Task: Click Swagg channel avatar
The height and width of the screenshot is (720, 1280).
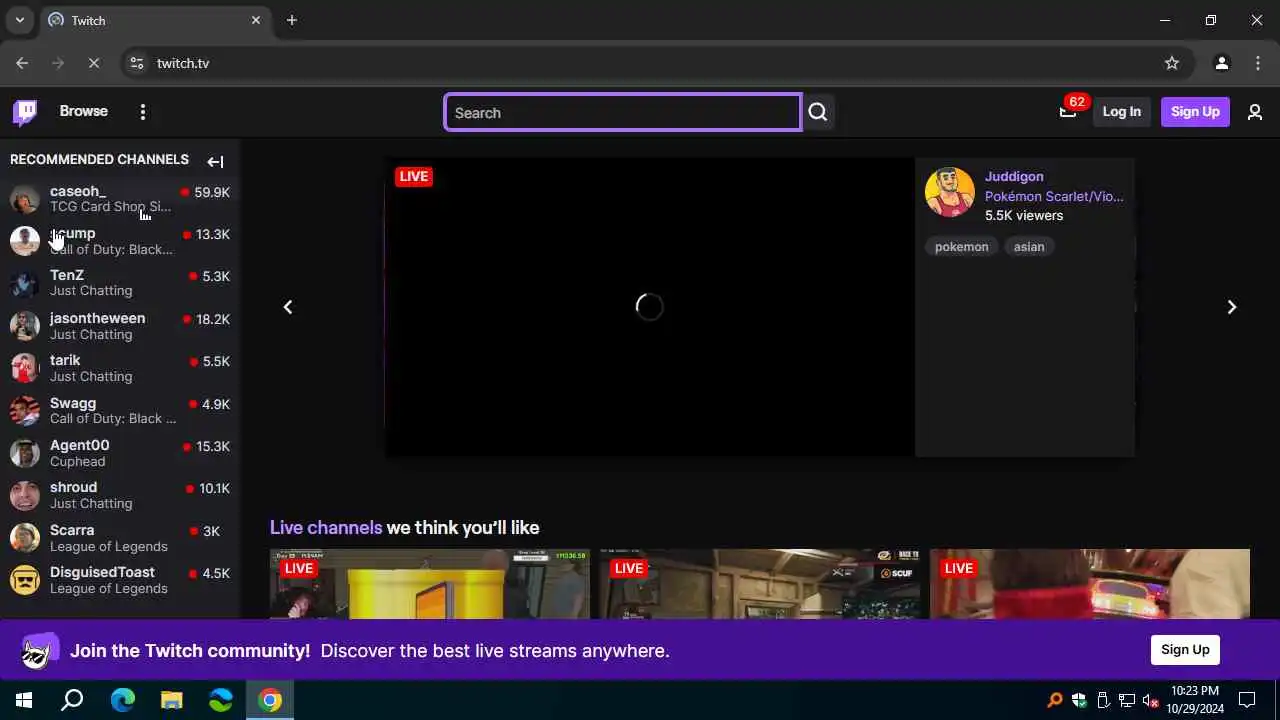Action: pyautogui.click(x=25, y=410)
